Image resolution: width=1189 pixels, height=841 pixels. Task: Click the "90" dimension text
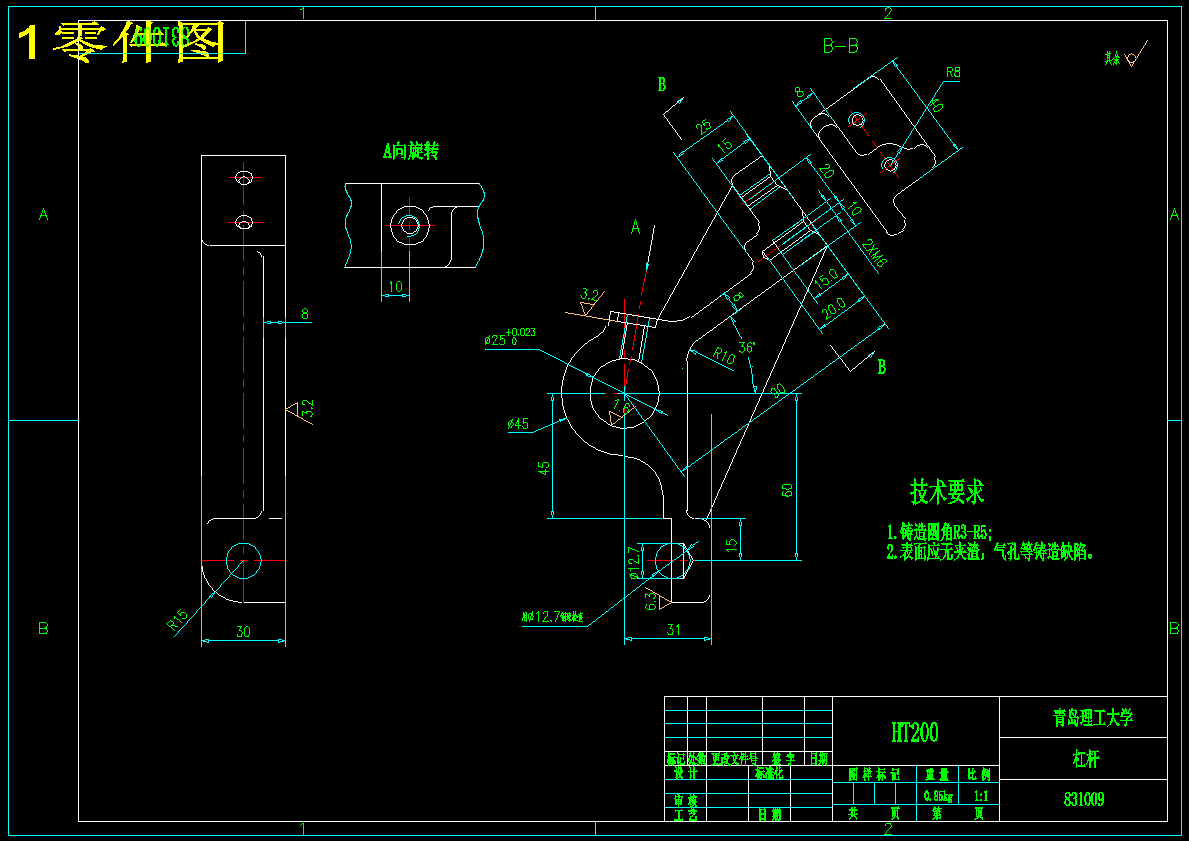point(778,391)
